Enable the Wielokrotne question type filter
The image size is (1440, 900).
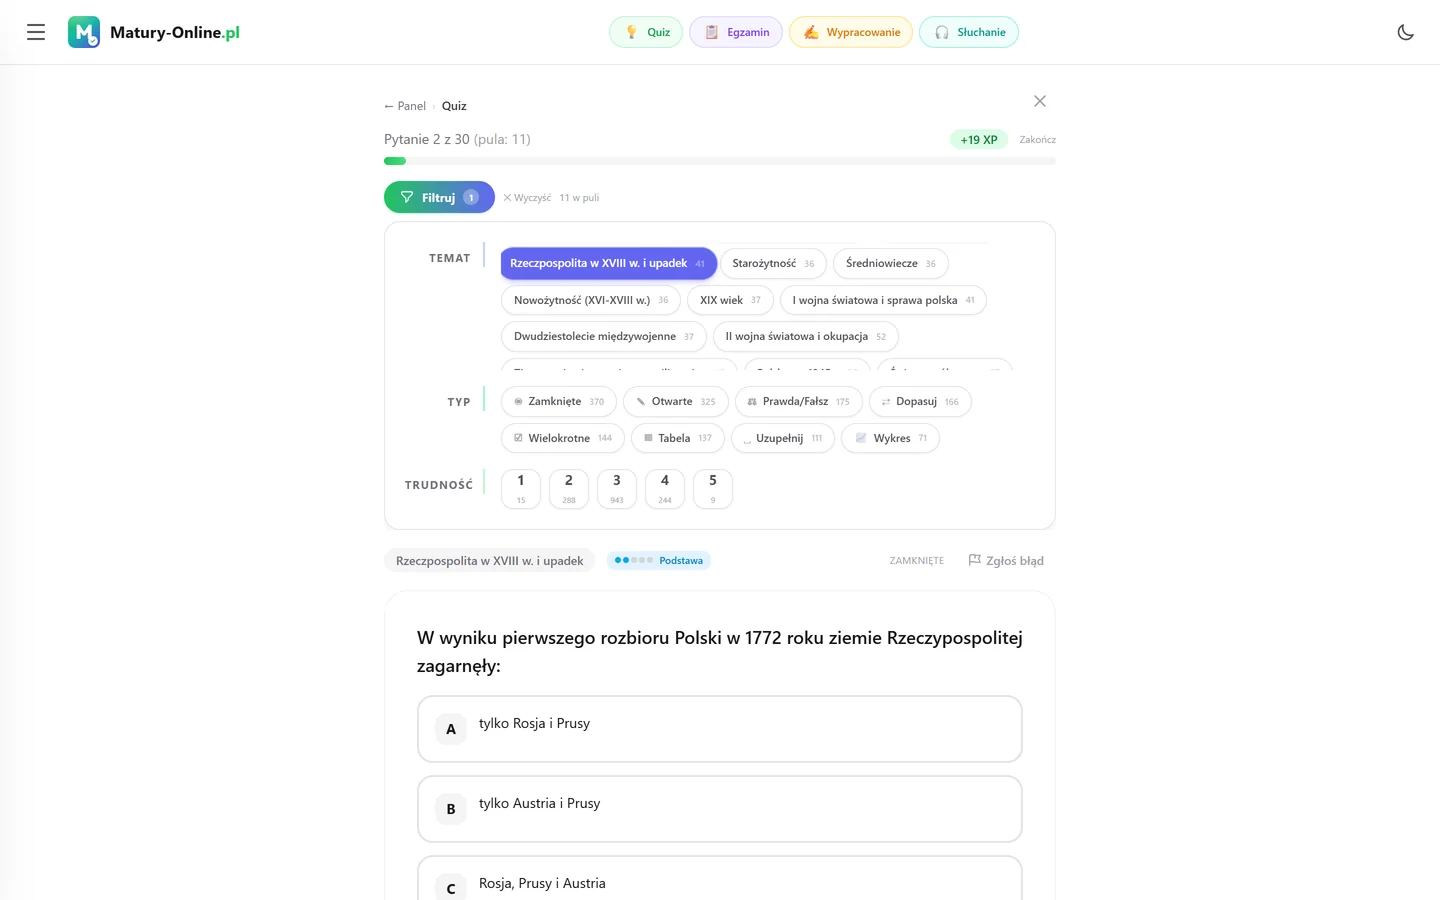[563, 438]
